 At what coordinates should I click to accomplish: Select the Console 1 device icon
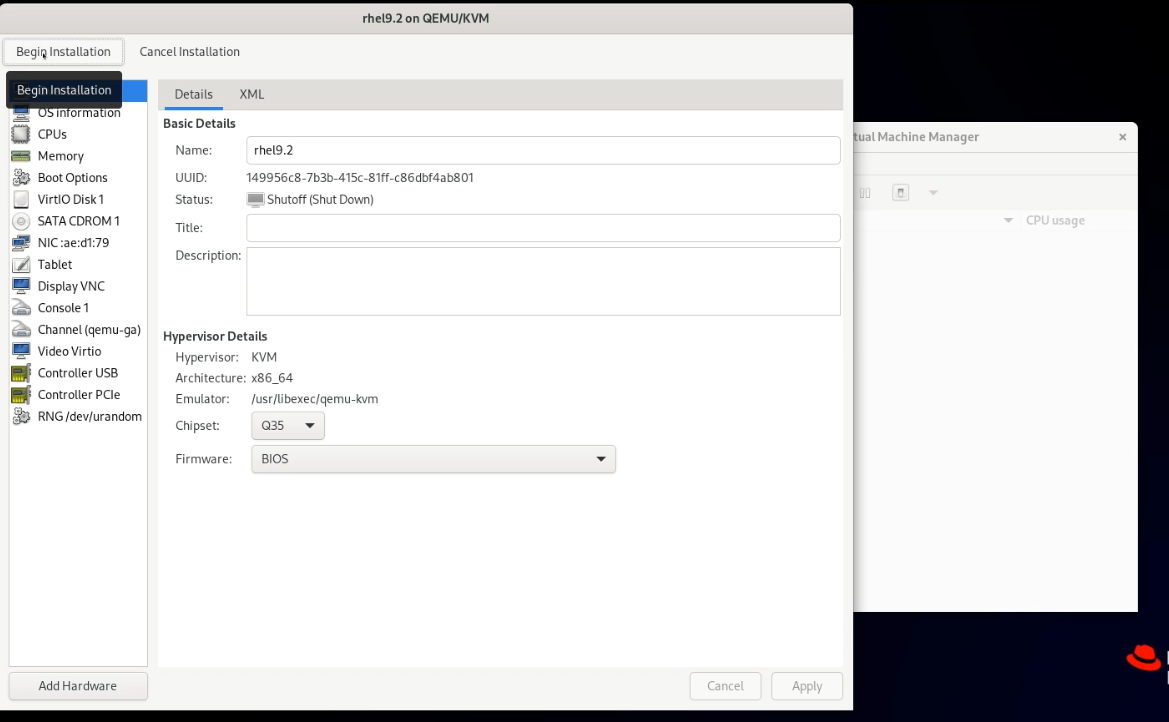21,307
